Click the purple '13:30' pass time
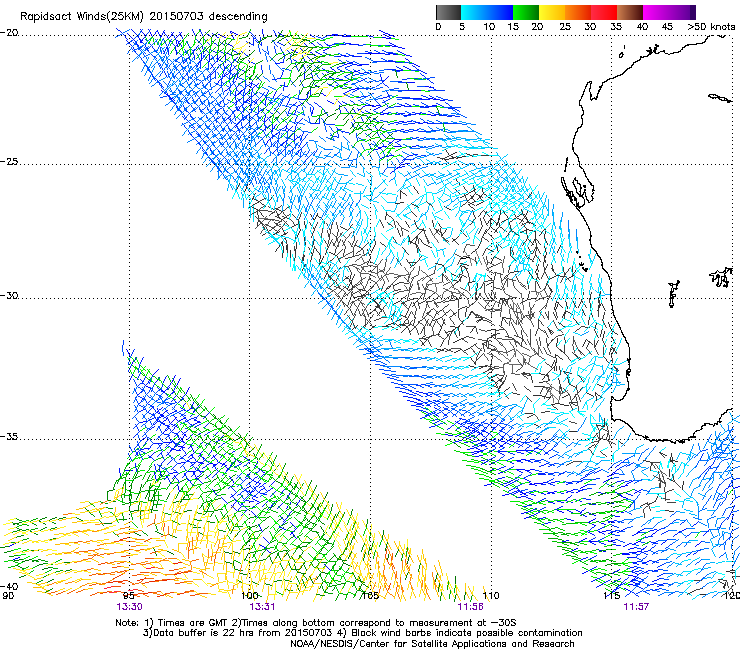 129,607
